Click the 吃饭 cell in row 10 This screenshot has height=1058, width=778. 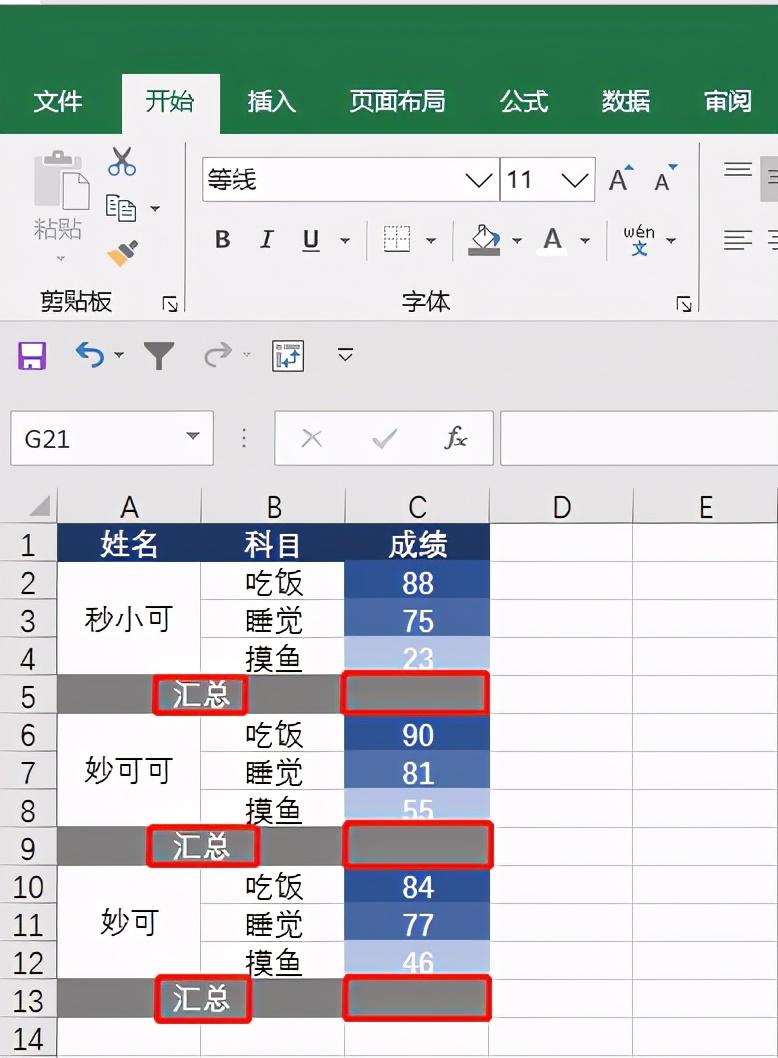tap(273, 885)
